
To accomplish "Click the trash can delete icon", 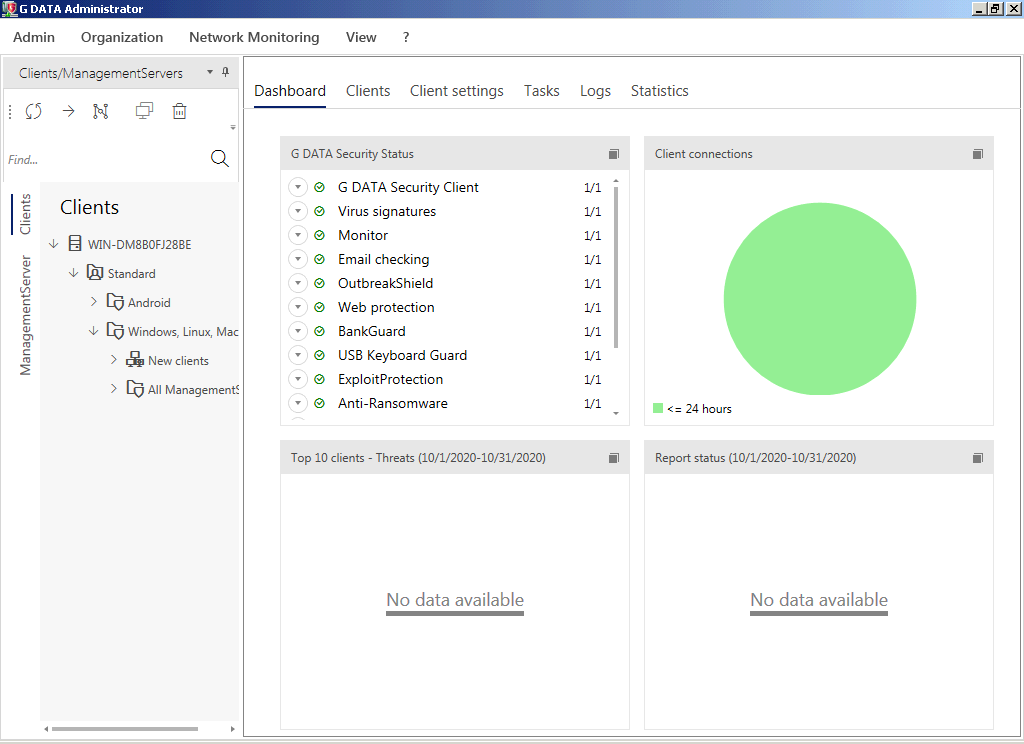I will [179, 111].
